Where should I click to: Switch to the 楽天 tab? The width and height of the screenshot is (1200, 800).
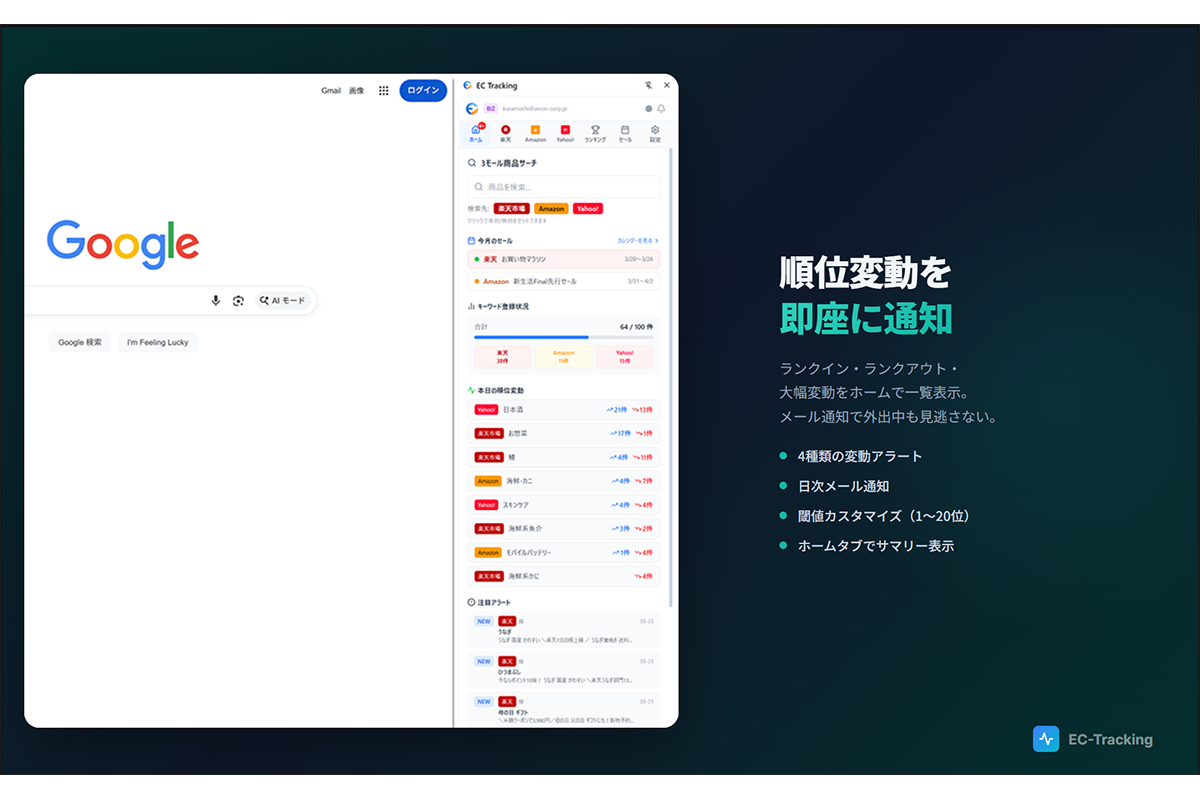505,134
